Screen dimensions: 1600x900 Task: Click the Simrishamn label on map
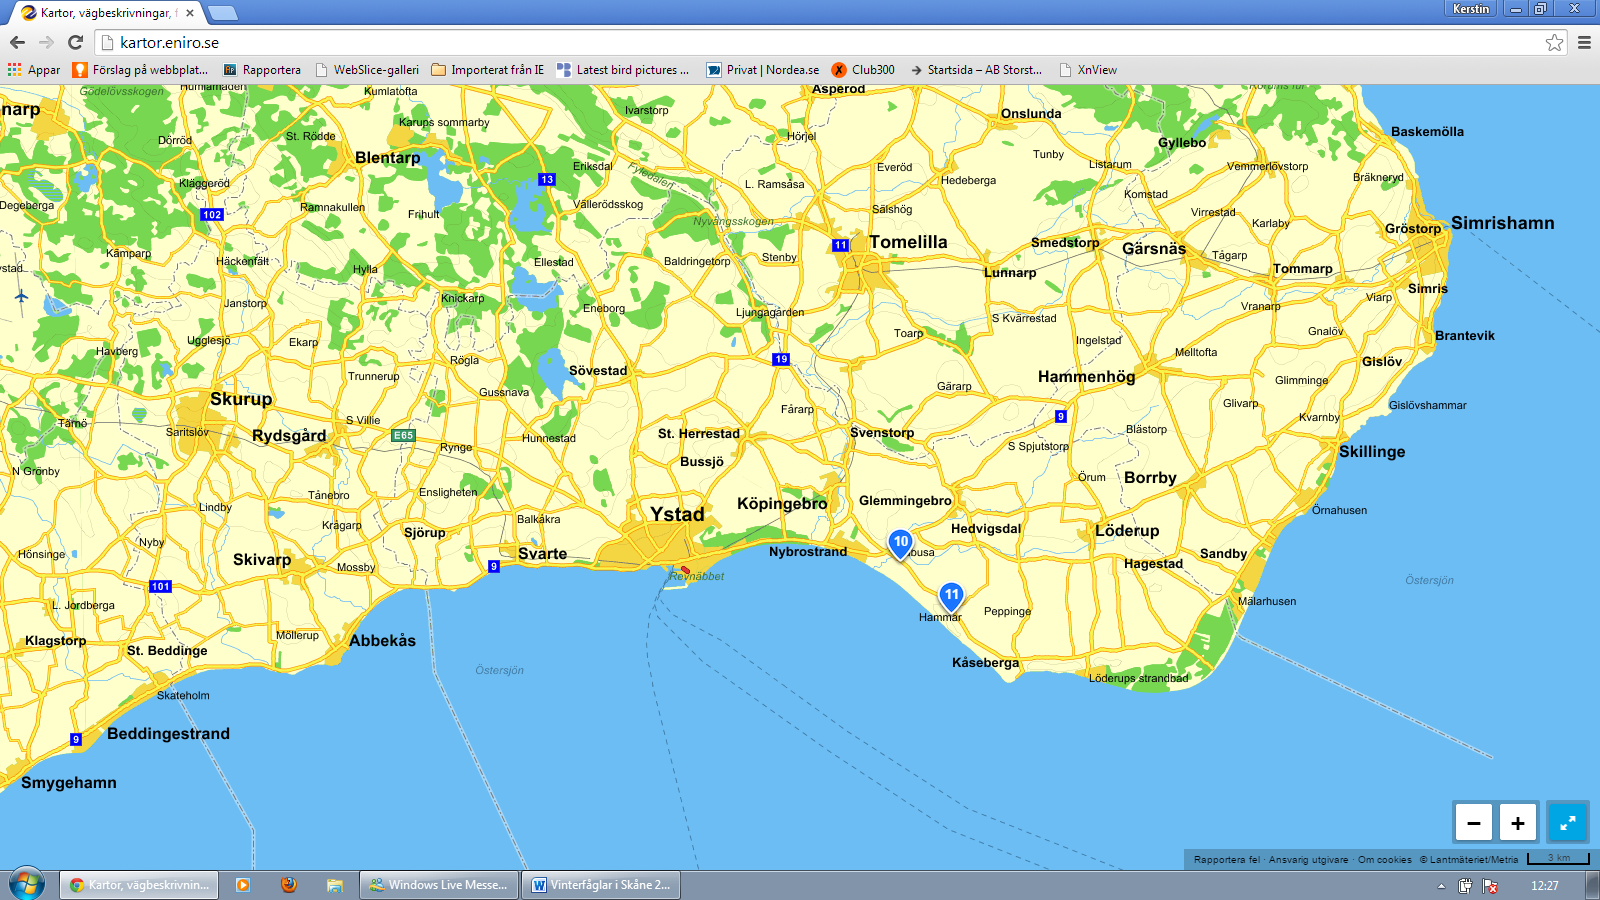(1502, 223)
